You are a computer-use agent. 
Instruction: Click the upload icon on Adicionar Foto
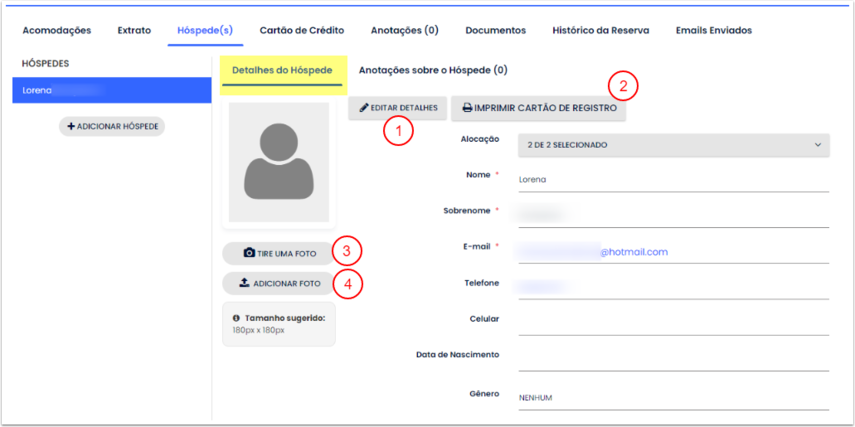point(244,283)
